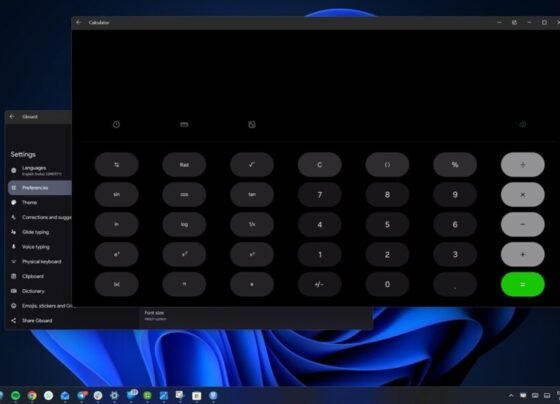Open the unit converter ruler icon

(x=184, y=125)
